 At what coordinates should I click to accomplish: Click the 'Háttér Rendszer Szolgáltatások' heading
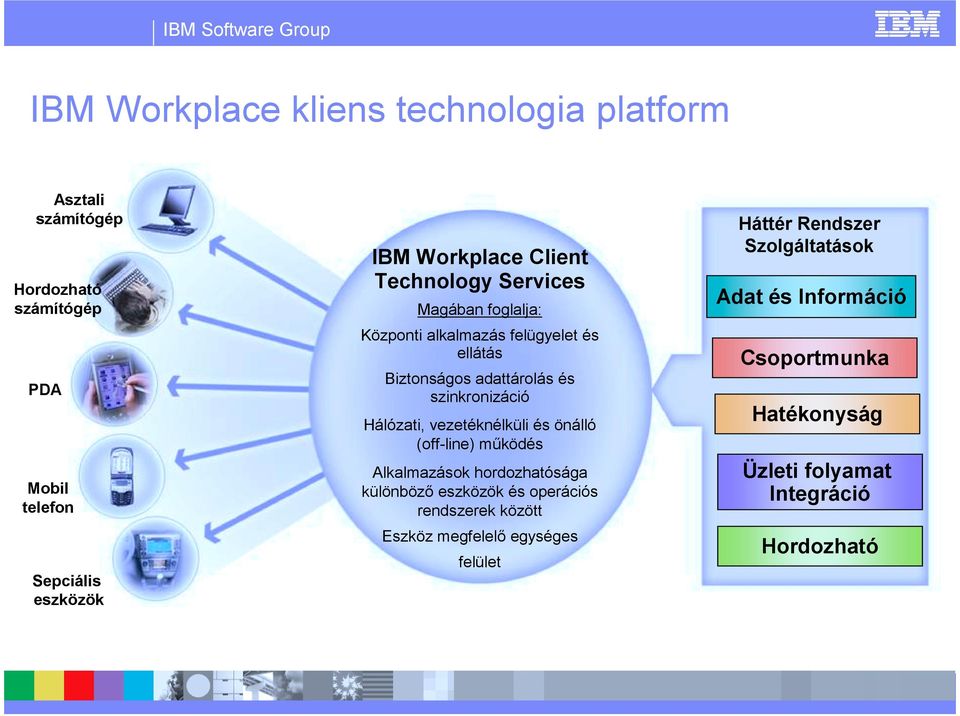[809, 235]
